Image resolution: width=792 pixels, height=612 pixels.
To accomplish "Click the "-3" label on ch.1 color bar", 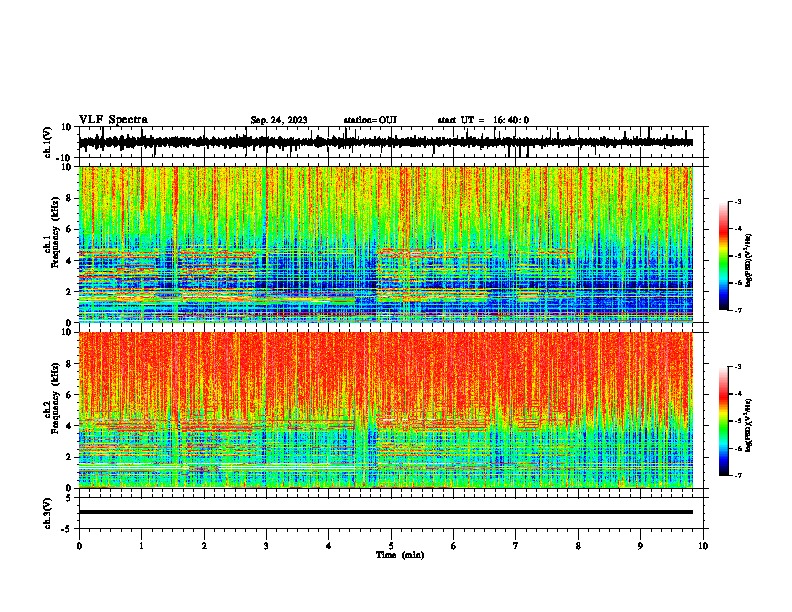I will (737, 201).
